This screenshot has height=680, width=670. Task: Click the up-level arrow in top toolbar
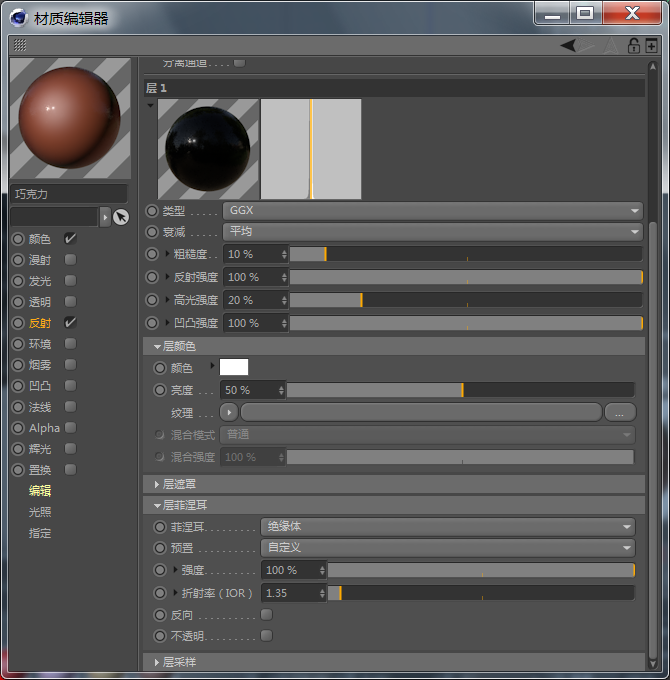point(611,45)
